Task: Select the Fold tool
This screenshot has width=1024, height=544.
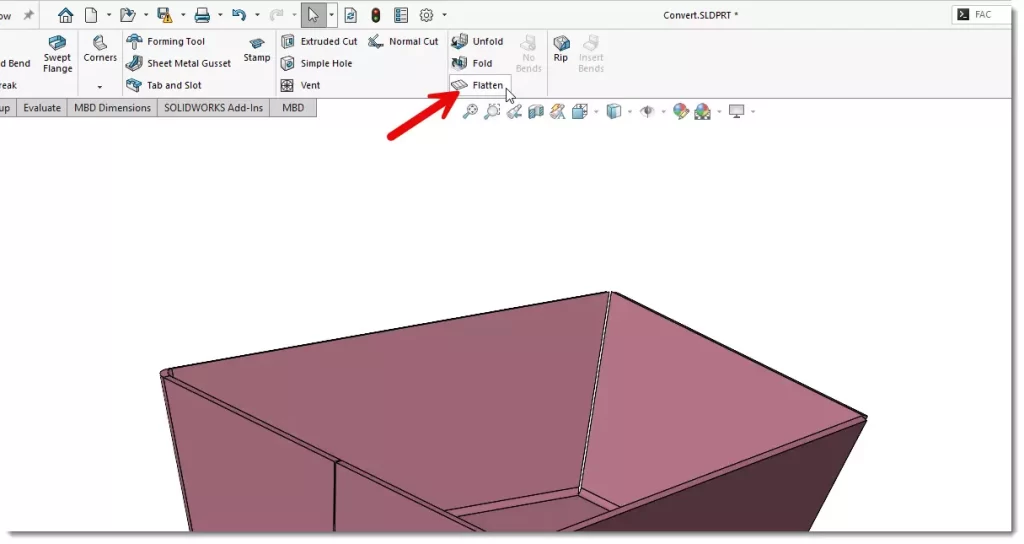Action: tap(473, 64)
